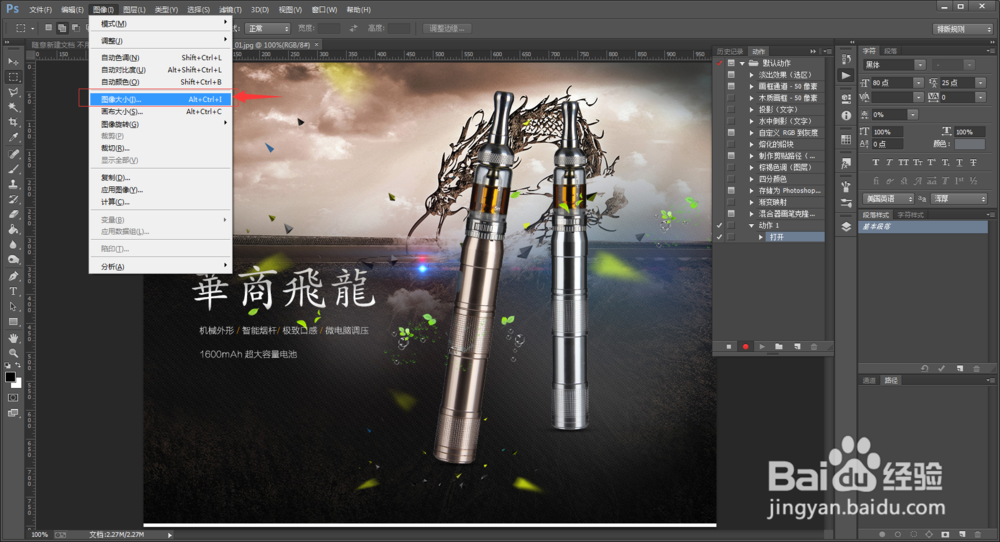Collapse the 动作 1 action

[751, 225]
